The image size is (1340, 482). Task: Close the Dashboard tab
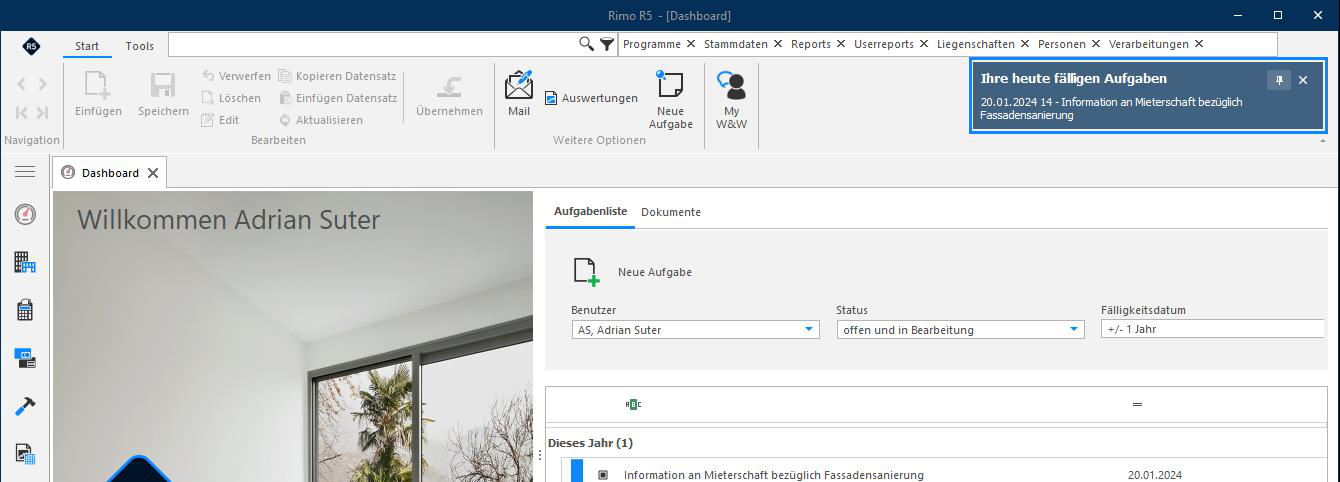(153, 173)
